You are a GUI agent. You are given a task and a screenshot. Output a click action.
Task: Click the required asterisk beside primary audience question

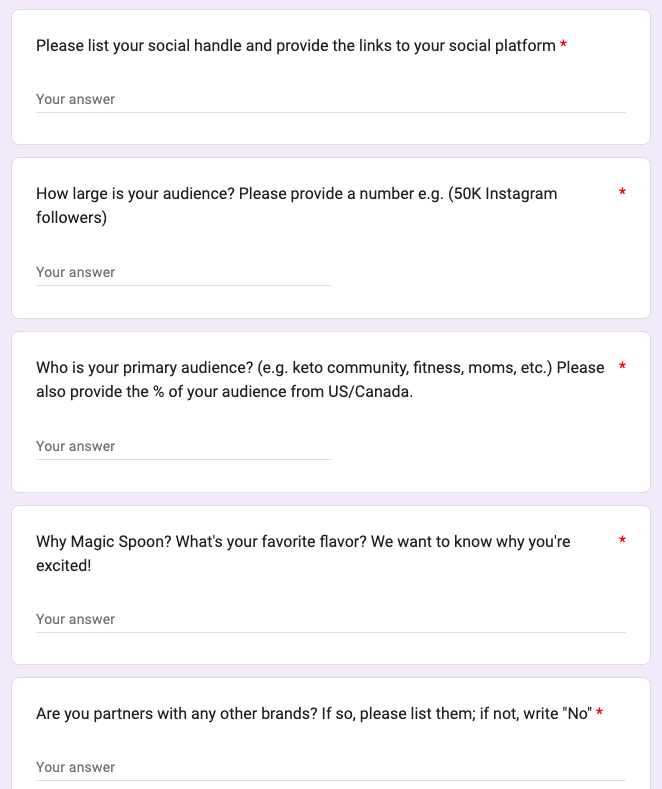tap(622, 367)
